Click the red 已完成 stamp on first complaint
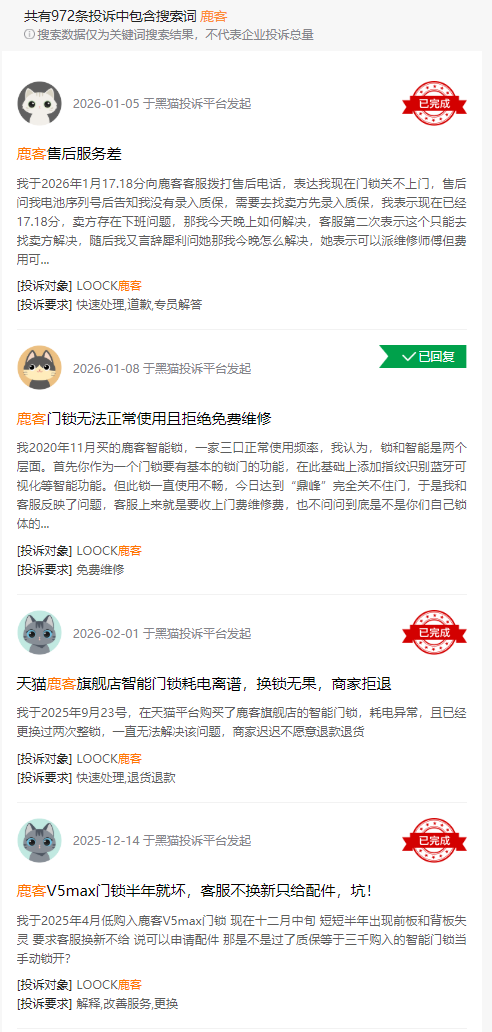 434,103
